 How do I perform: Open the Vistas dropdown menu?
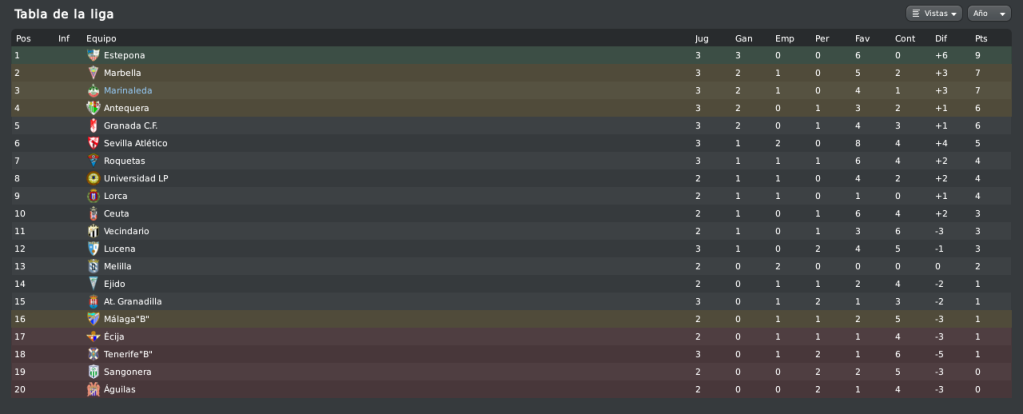[x=934, y=13]
